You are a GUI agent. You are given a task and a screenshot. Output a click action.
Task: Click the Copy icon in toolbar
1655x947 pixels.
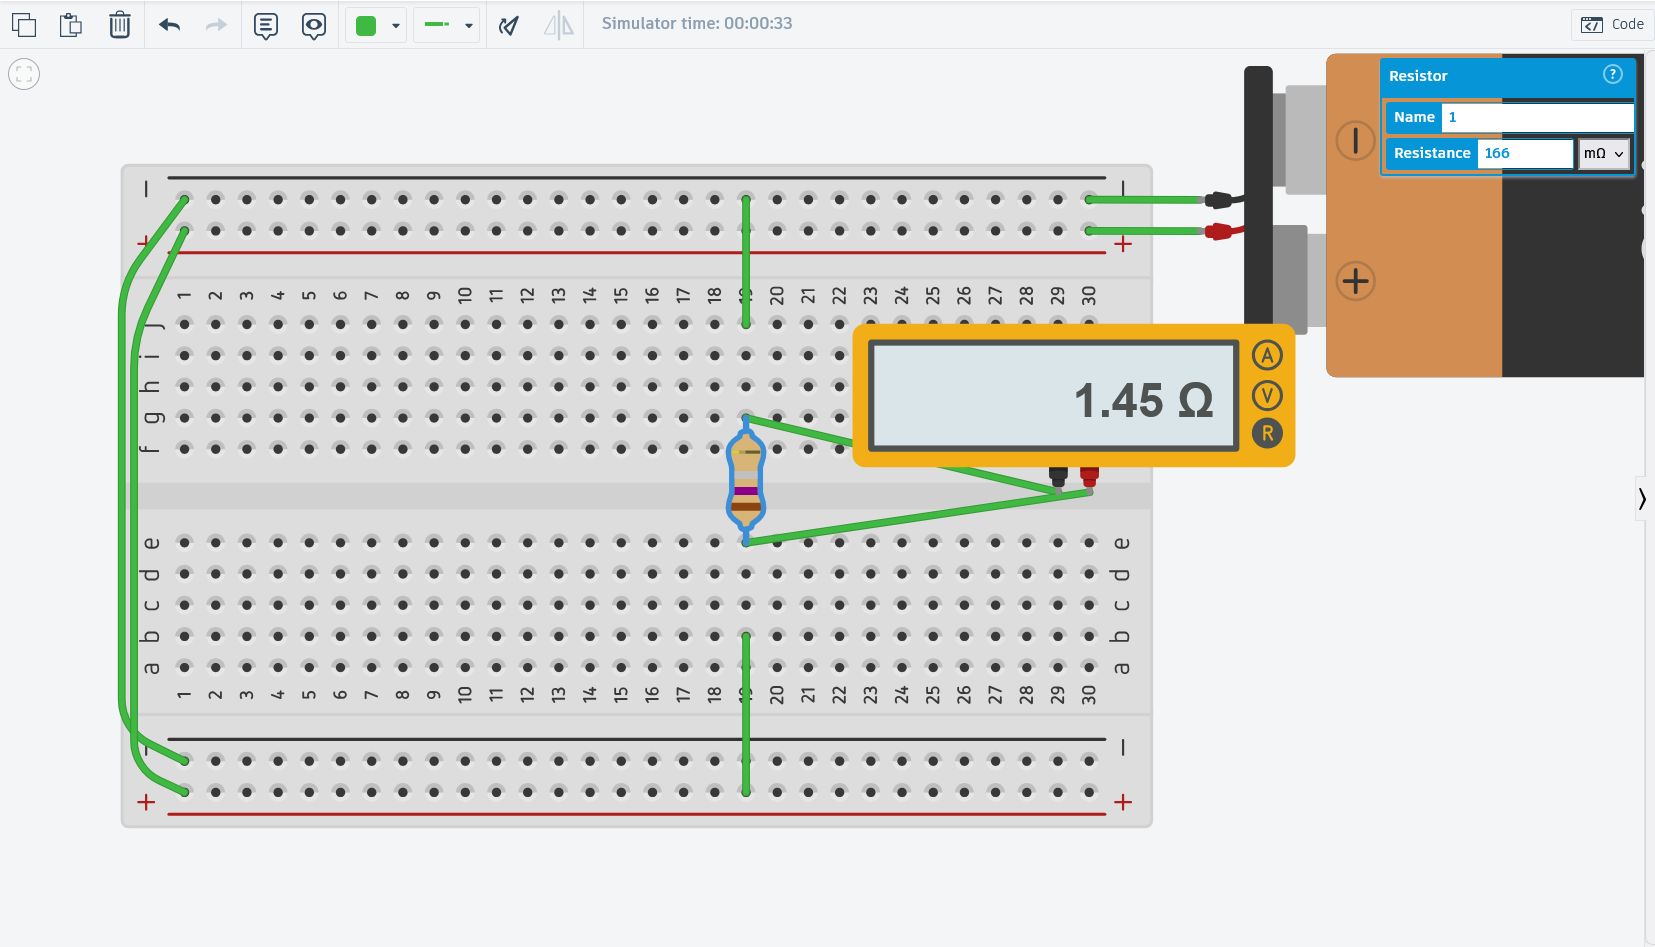24,24
